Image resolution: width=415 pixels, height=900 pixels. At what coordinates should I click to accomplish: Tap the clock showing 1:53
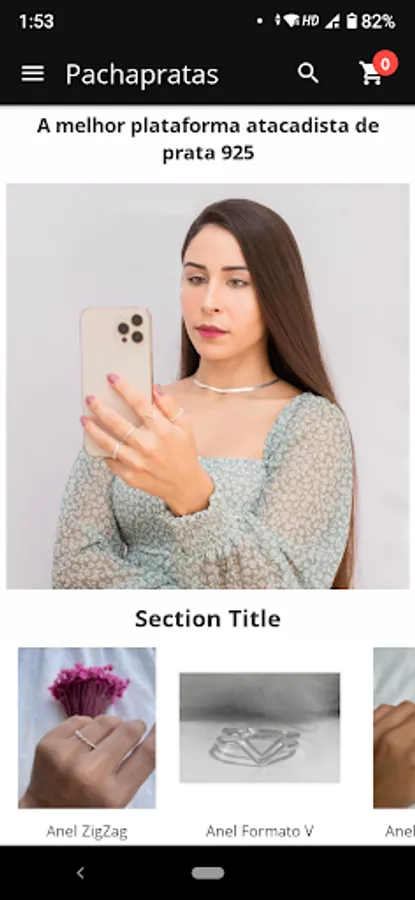[x=36, y=22]
